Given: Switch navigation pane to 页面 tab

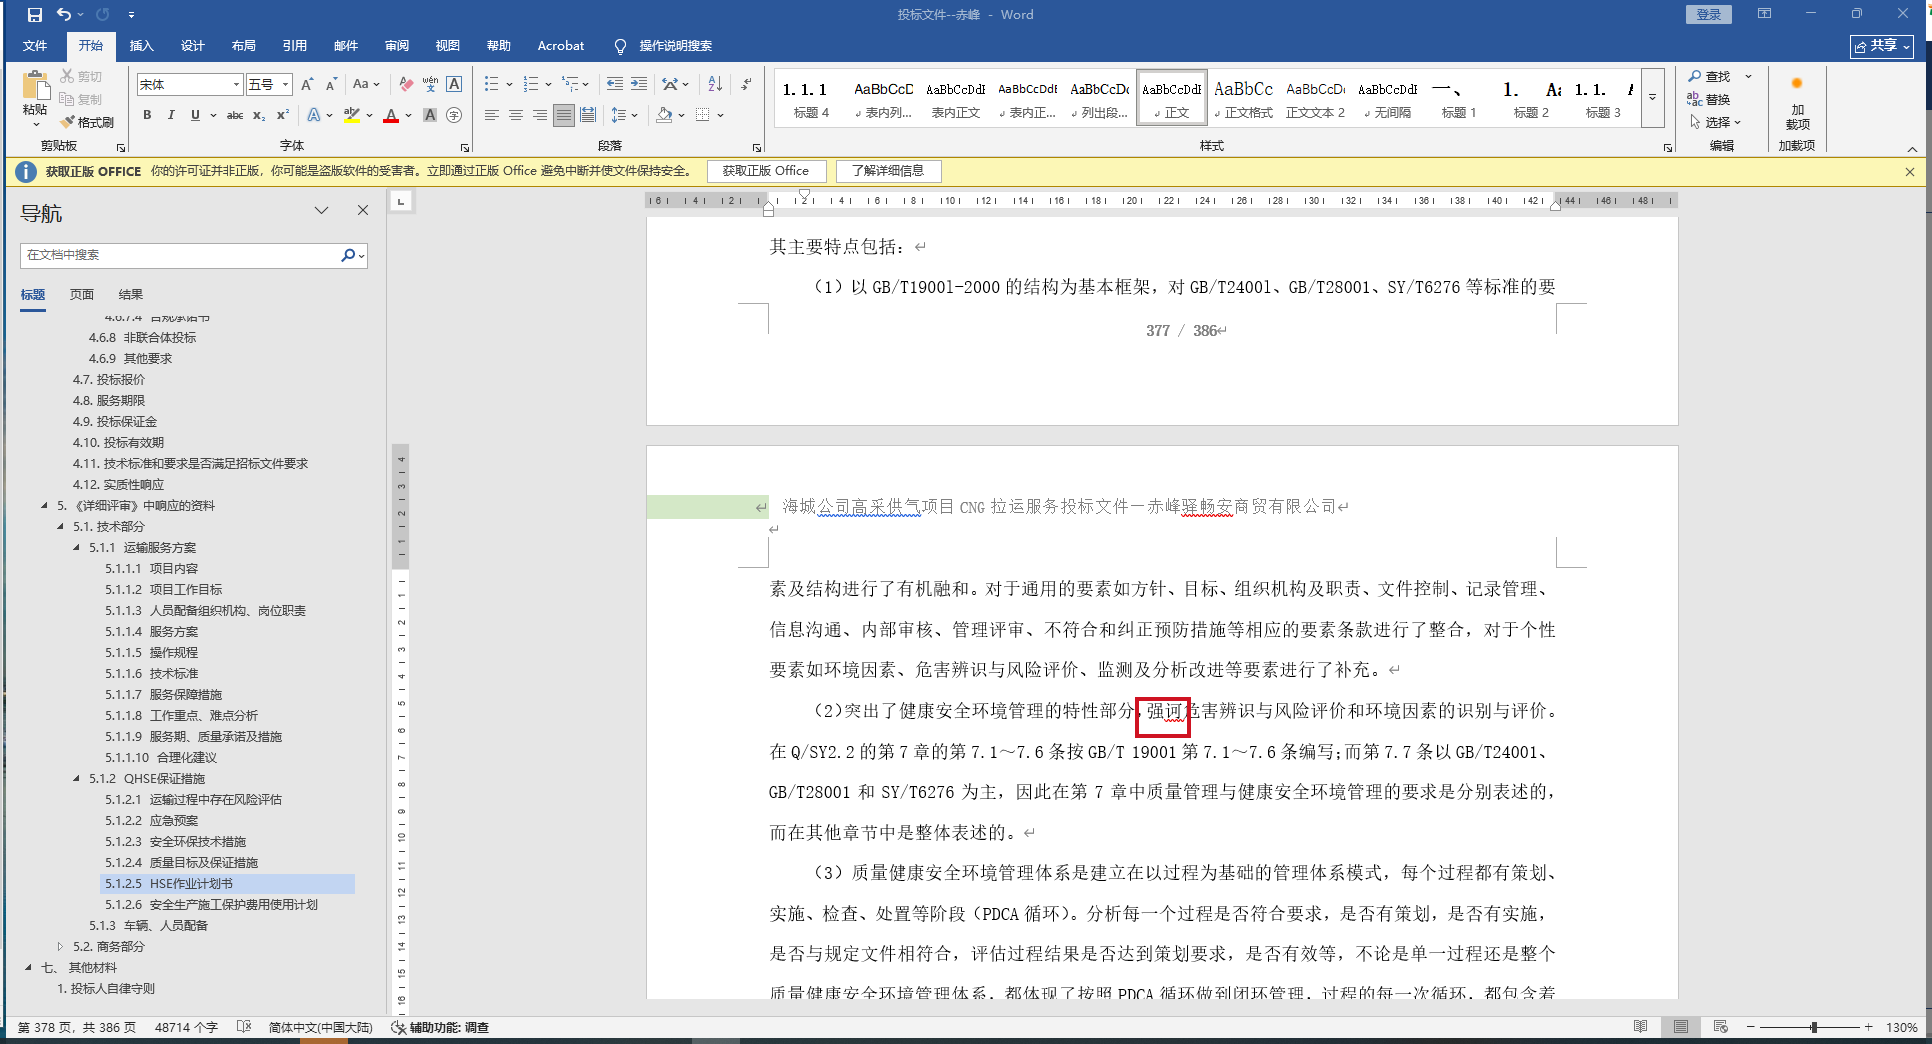Looking at the screenshot, I should tap(82, 295).
